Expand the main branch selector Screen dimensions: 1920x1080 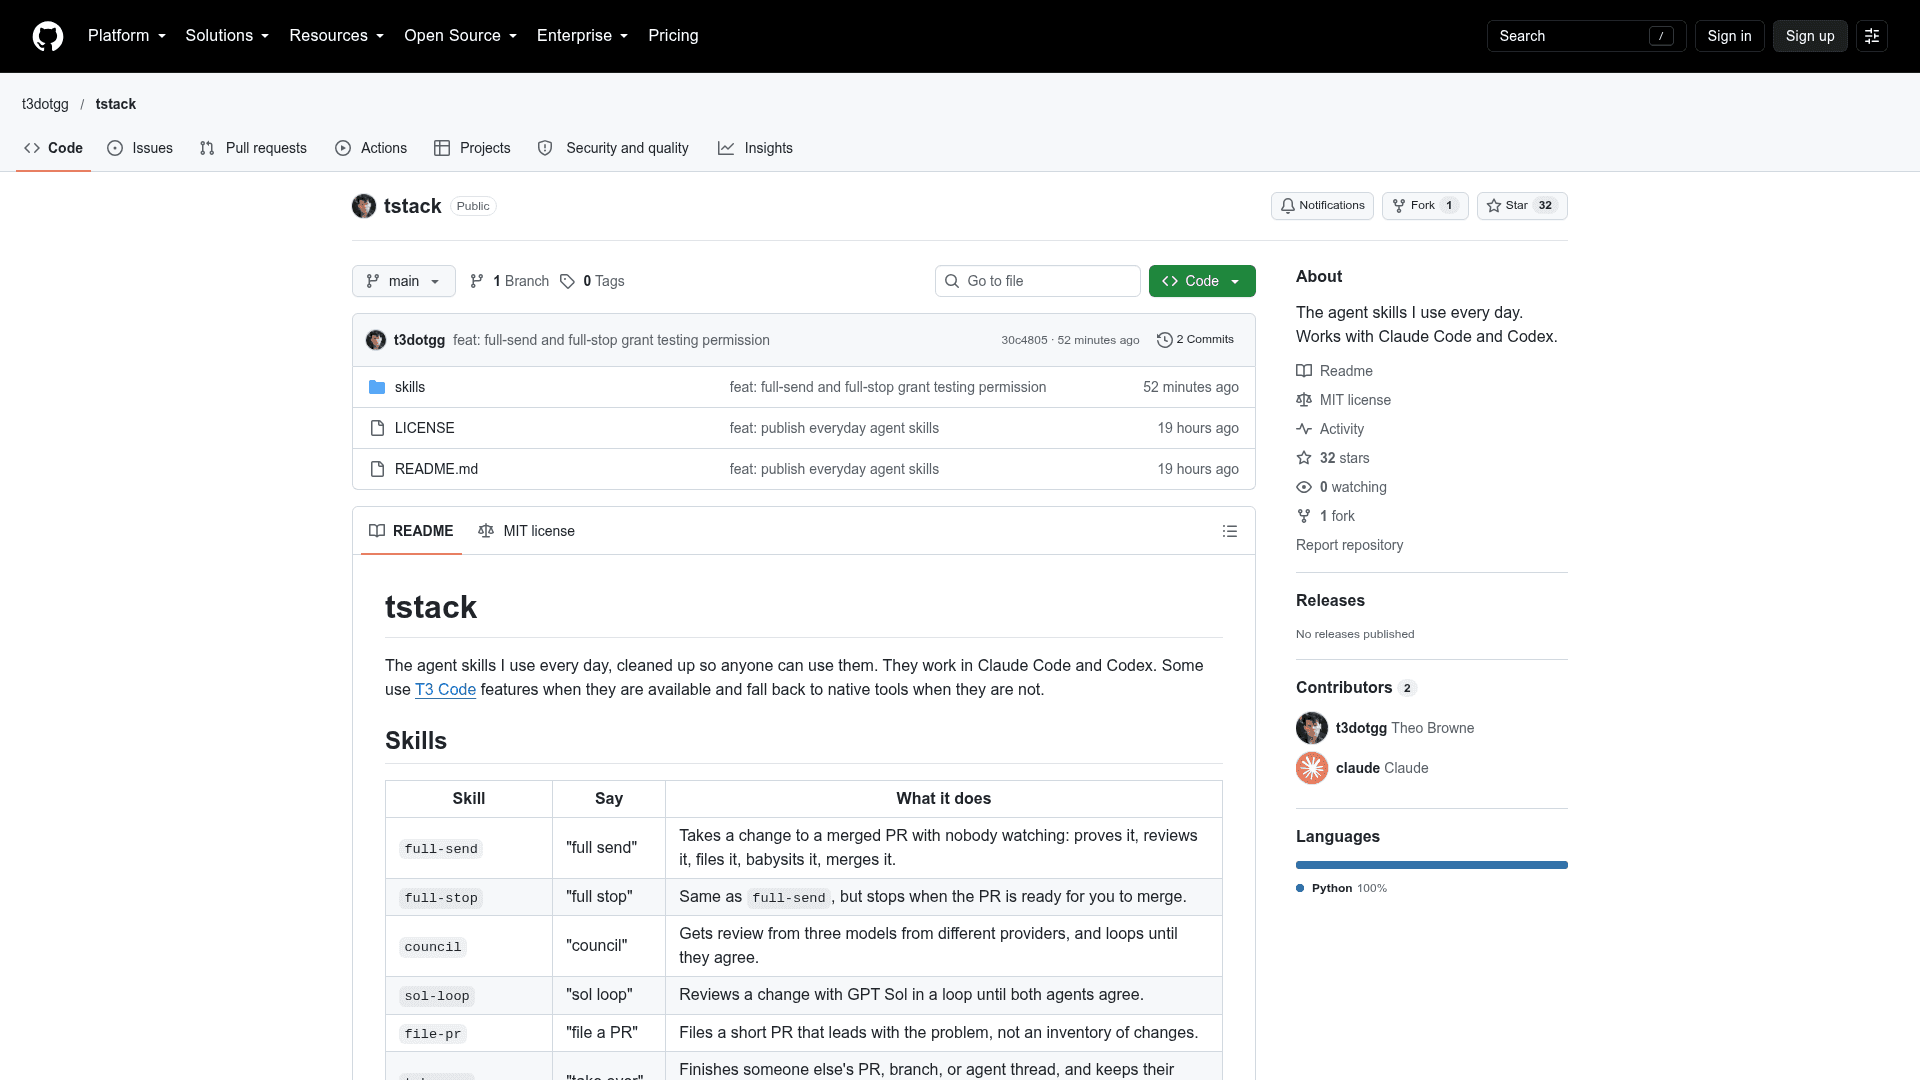(x=404, y=281)
